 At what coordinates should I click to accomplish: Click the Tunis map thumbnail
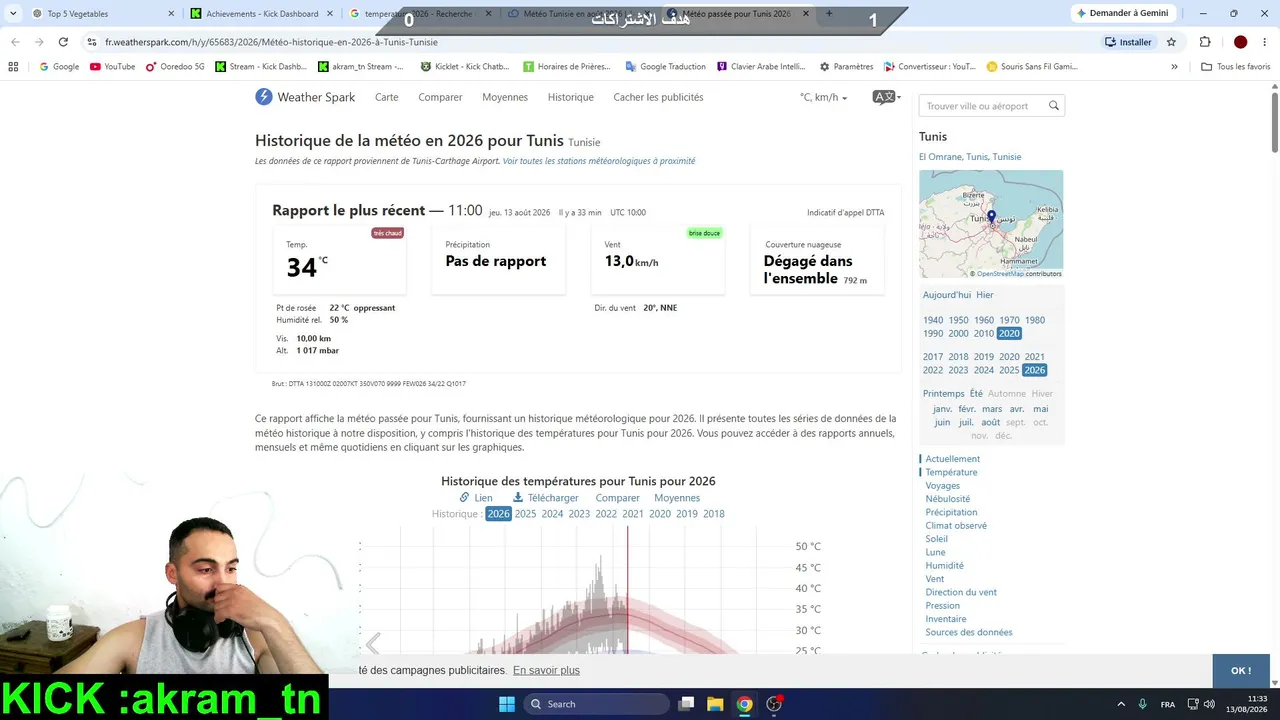click(x=991, y=224)
